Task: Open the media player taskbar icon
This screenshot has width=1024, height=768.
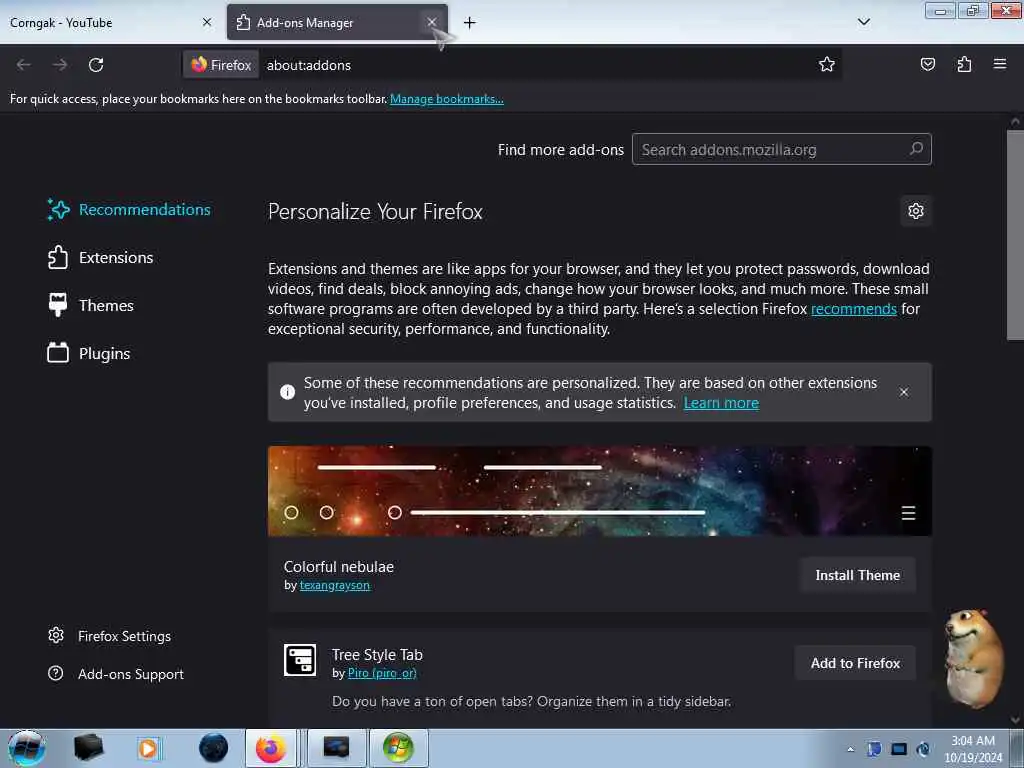Action: 148,748
